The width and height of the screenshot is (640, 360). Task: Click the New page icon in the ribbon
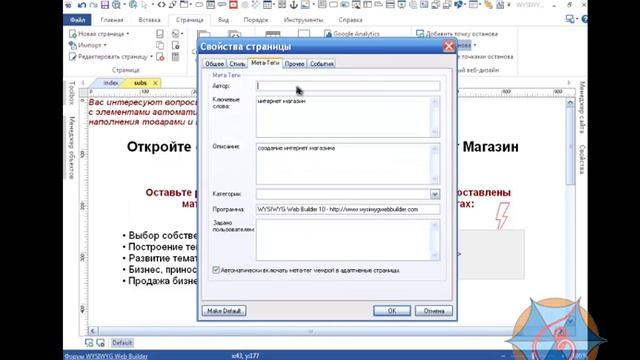pyautogui.click(x=73, y=34)
